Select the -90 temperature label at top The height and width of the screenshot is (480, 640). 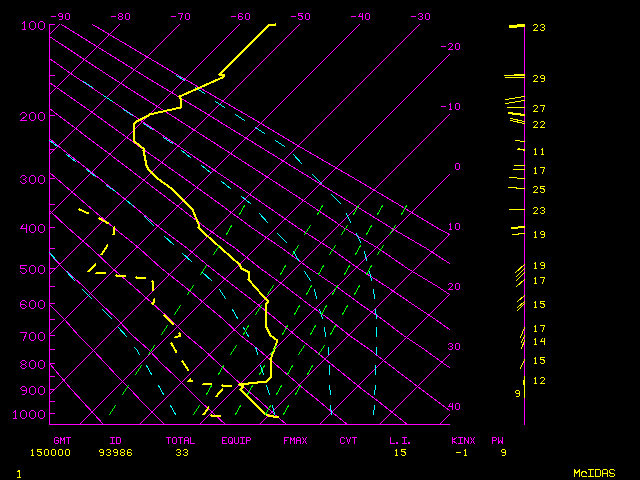coord(61,16)
